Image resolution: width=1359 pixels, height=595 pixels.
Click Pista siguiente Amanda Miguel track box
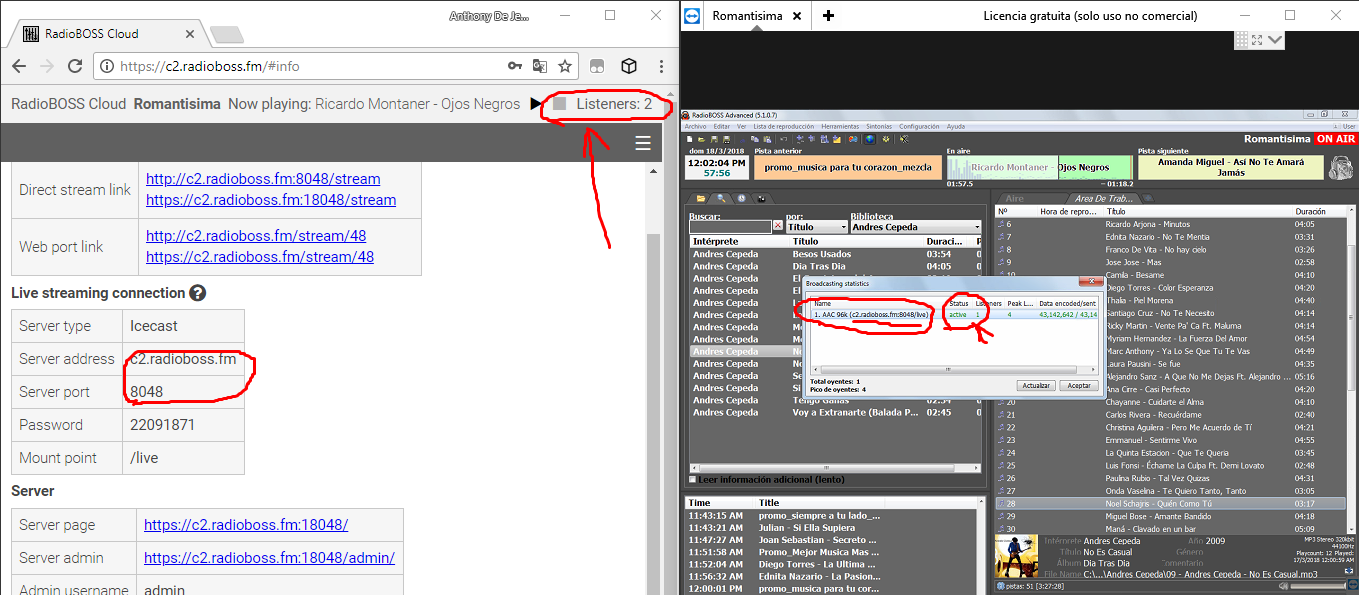pyautogui.click(x=1231, y=167)
